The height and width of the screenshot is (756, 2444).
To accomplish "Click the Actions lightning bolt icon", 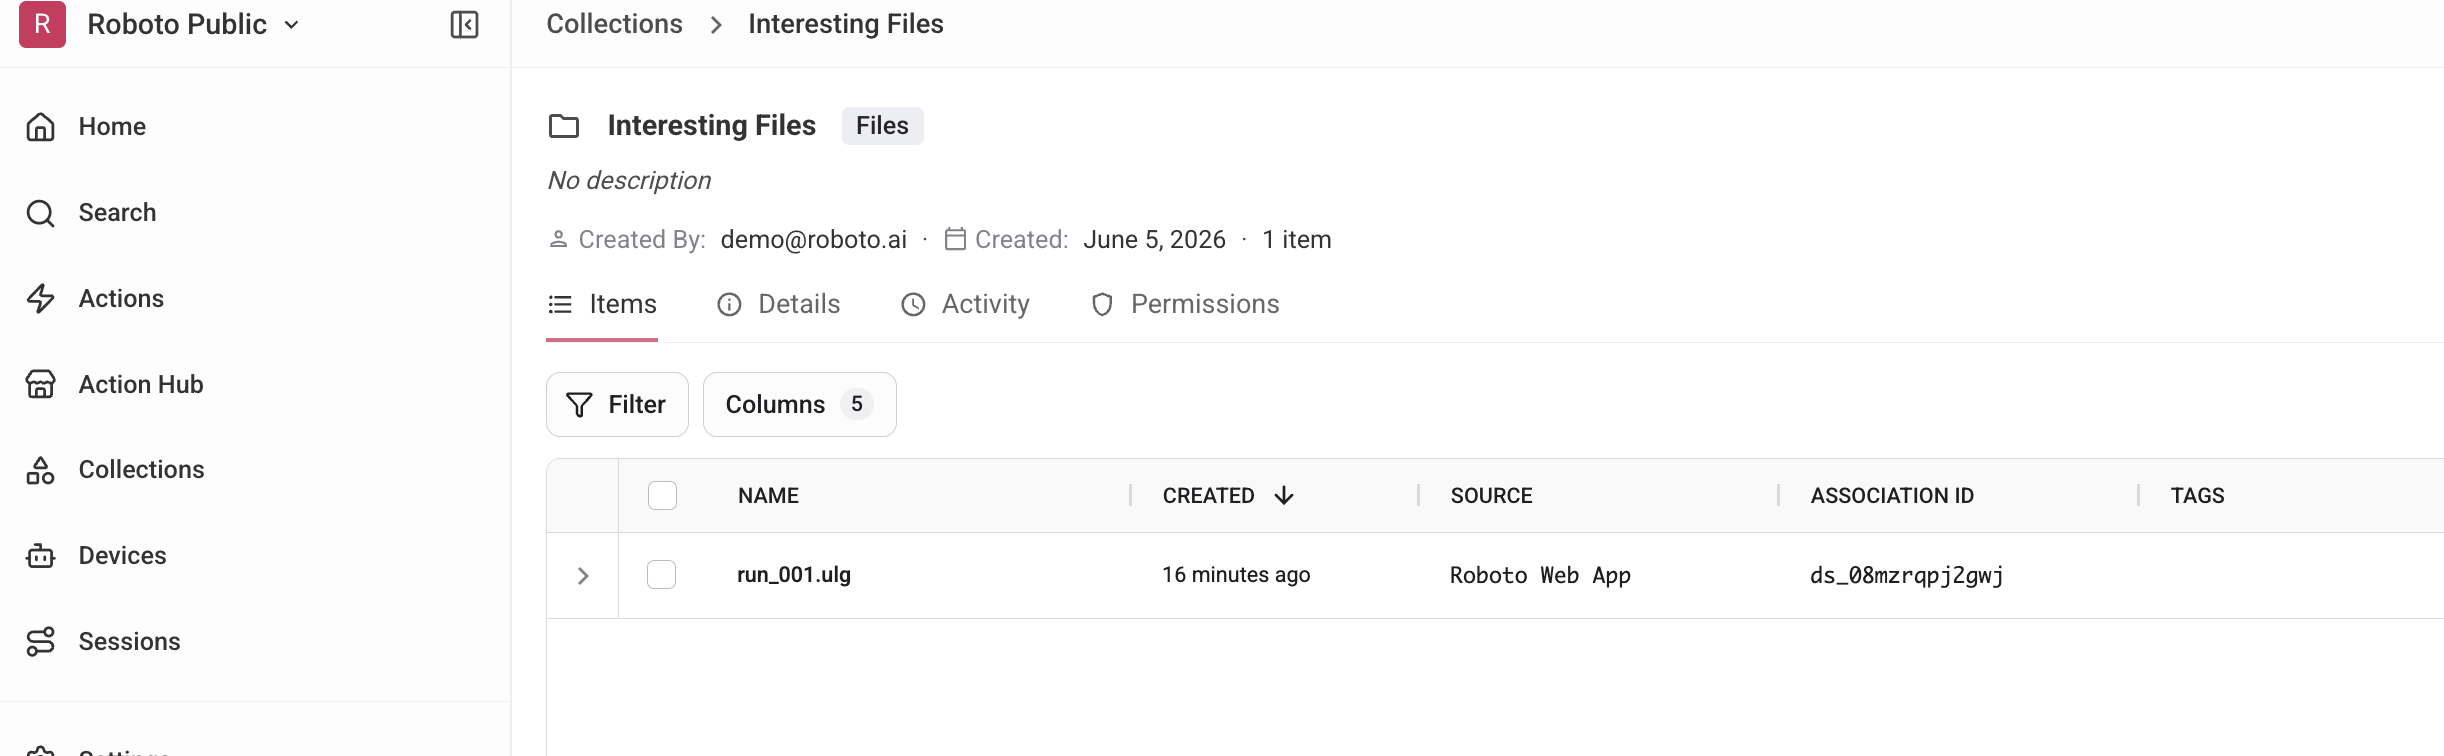I will [x=40, y=298].
